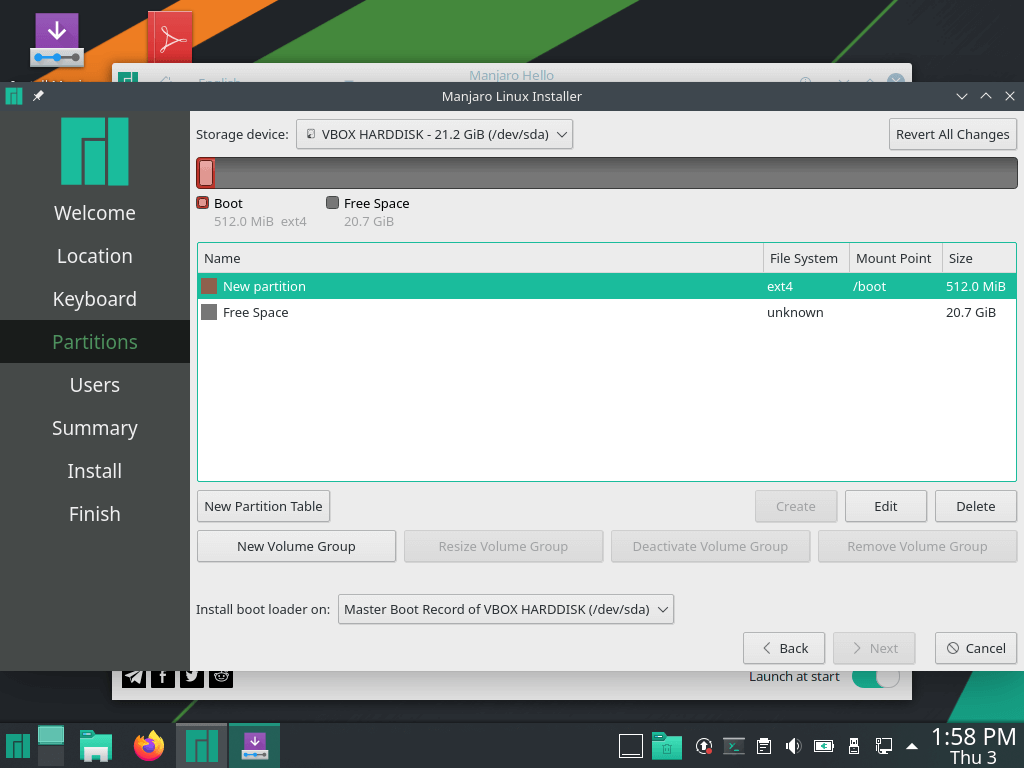Click the Name column header

pos(480,259)
